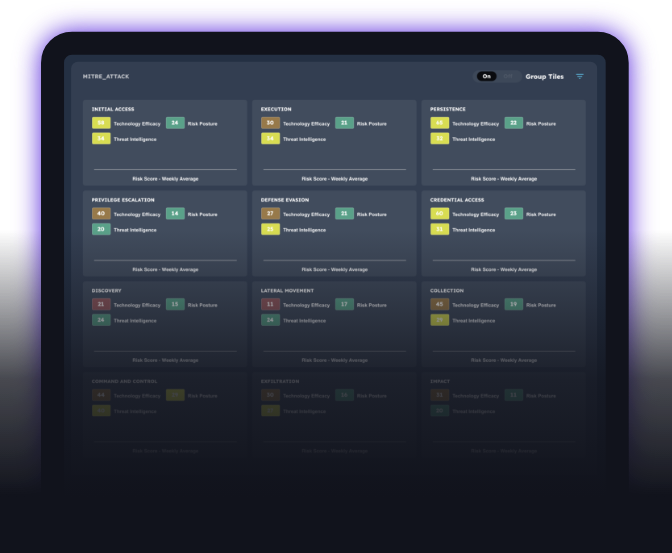Click Initial Access Risk Posture score 24
Image resolution: width=672 pixels, height=553 pixels.
pyautogui.click(x=175, y=123)
